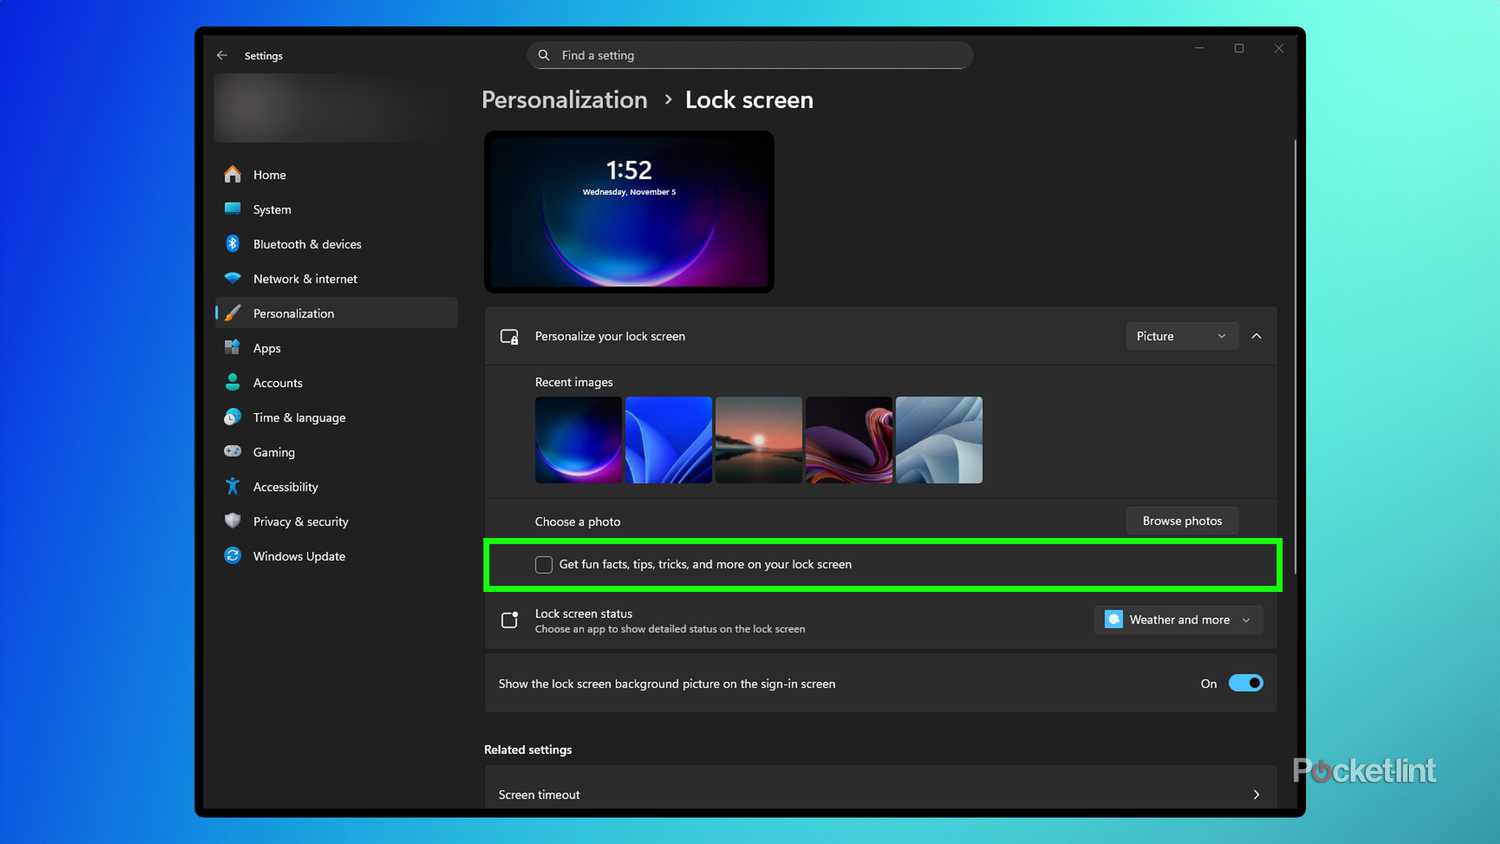Image resolution: width=1500 pixels, height=844 pixels.
Task: Click the Accessibility person icon
Action: 232,486
